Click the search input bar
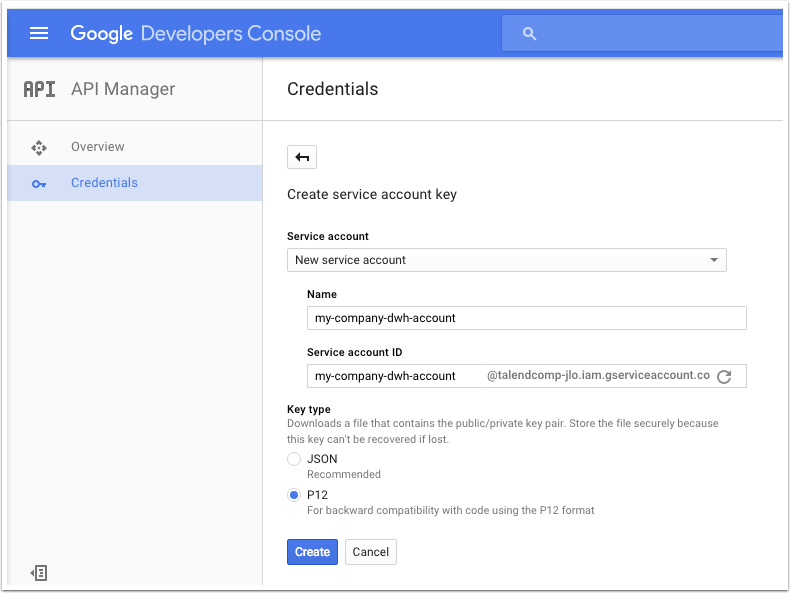 click(x=642, y=33)
